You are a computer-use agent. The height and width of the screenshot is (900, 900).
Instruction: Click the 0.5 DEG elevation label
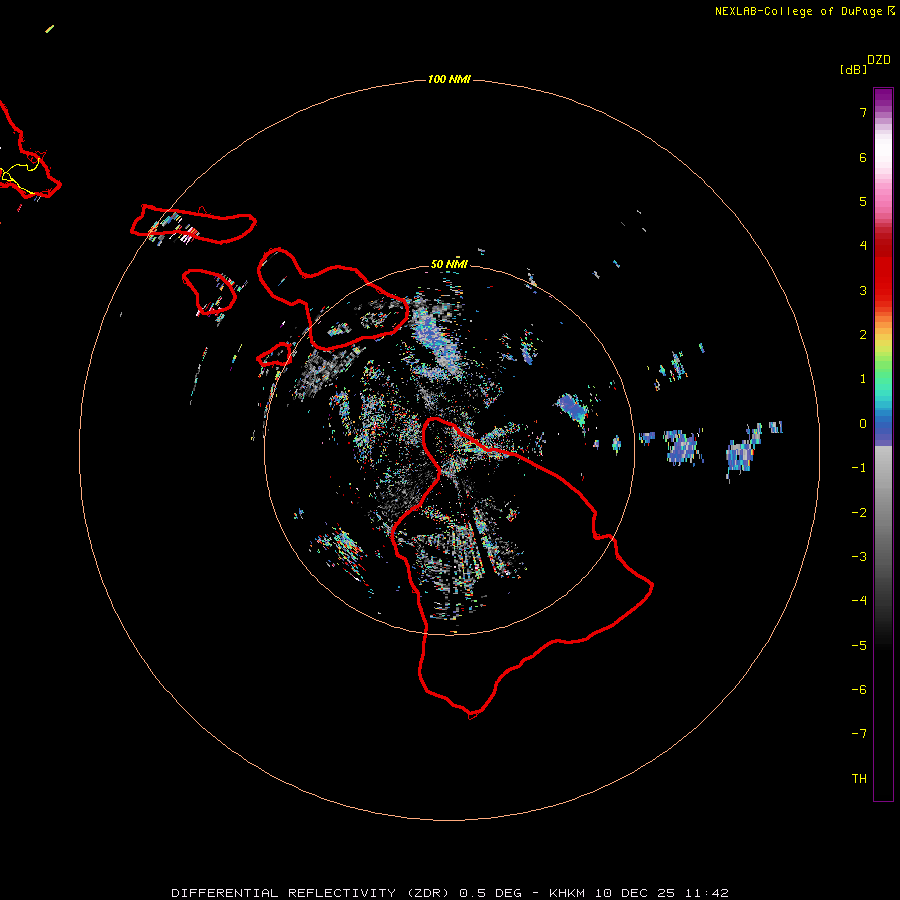click(x=491, y=893)
